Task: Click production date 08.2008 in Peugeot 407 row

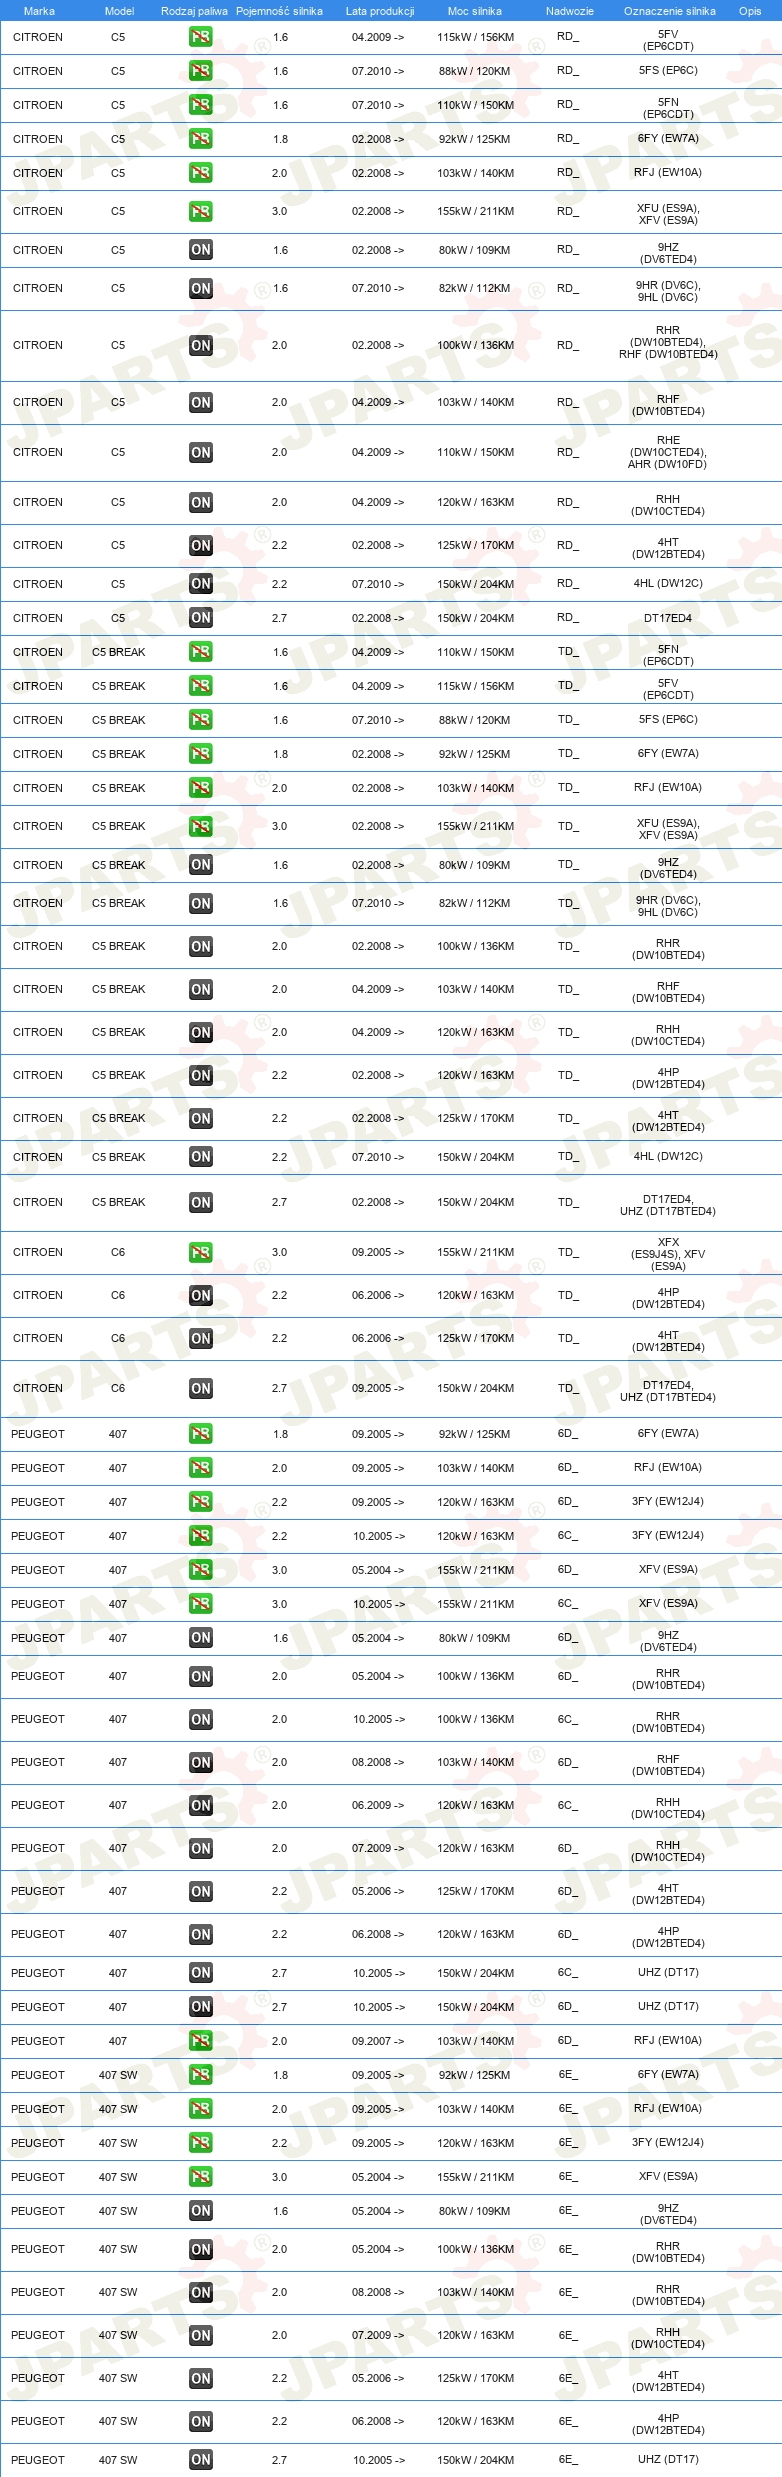Action: point(378,1763)
